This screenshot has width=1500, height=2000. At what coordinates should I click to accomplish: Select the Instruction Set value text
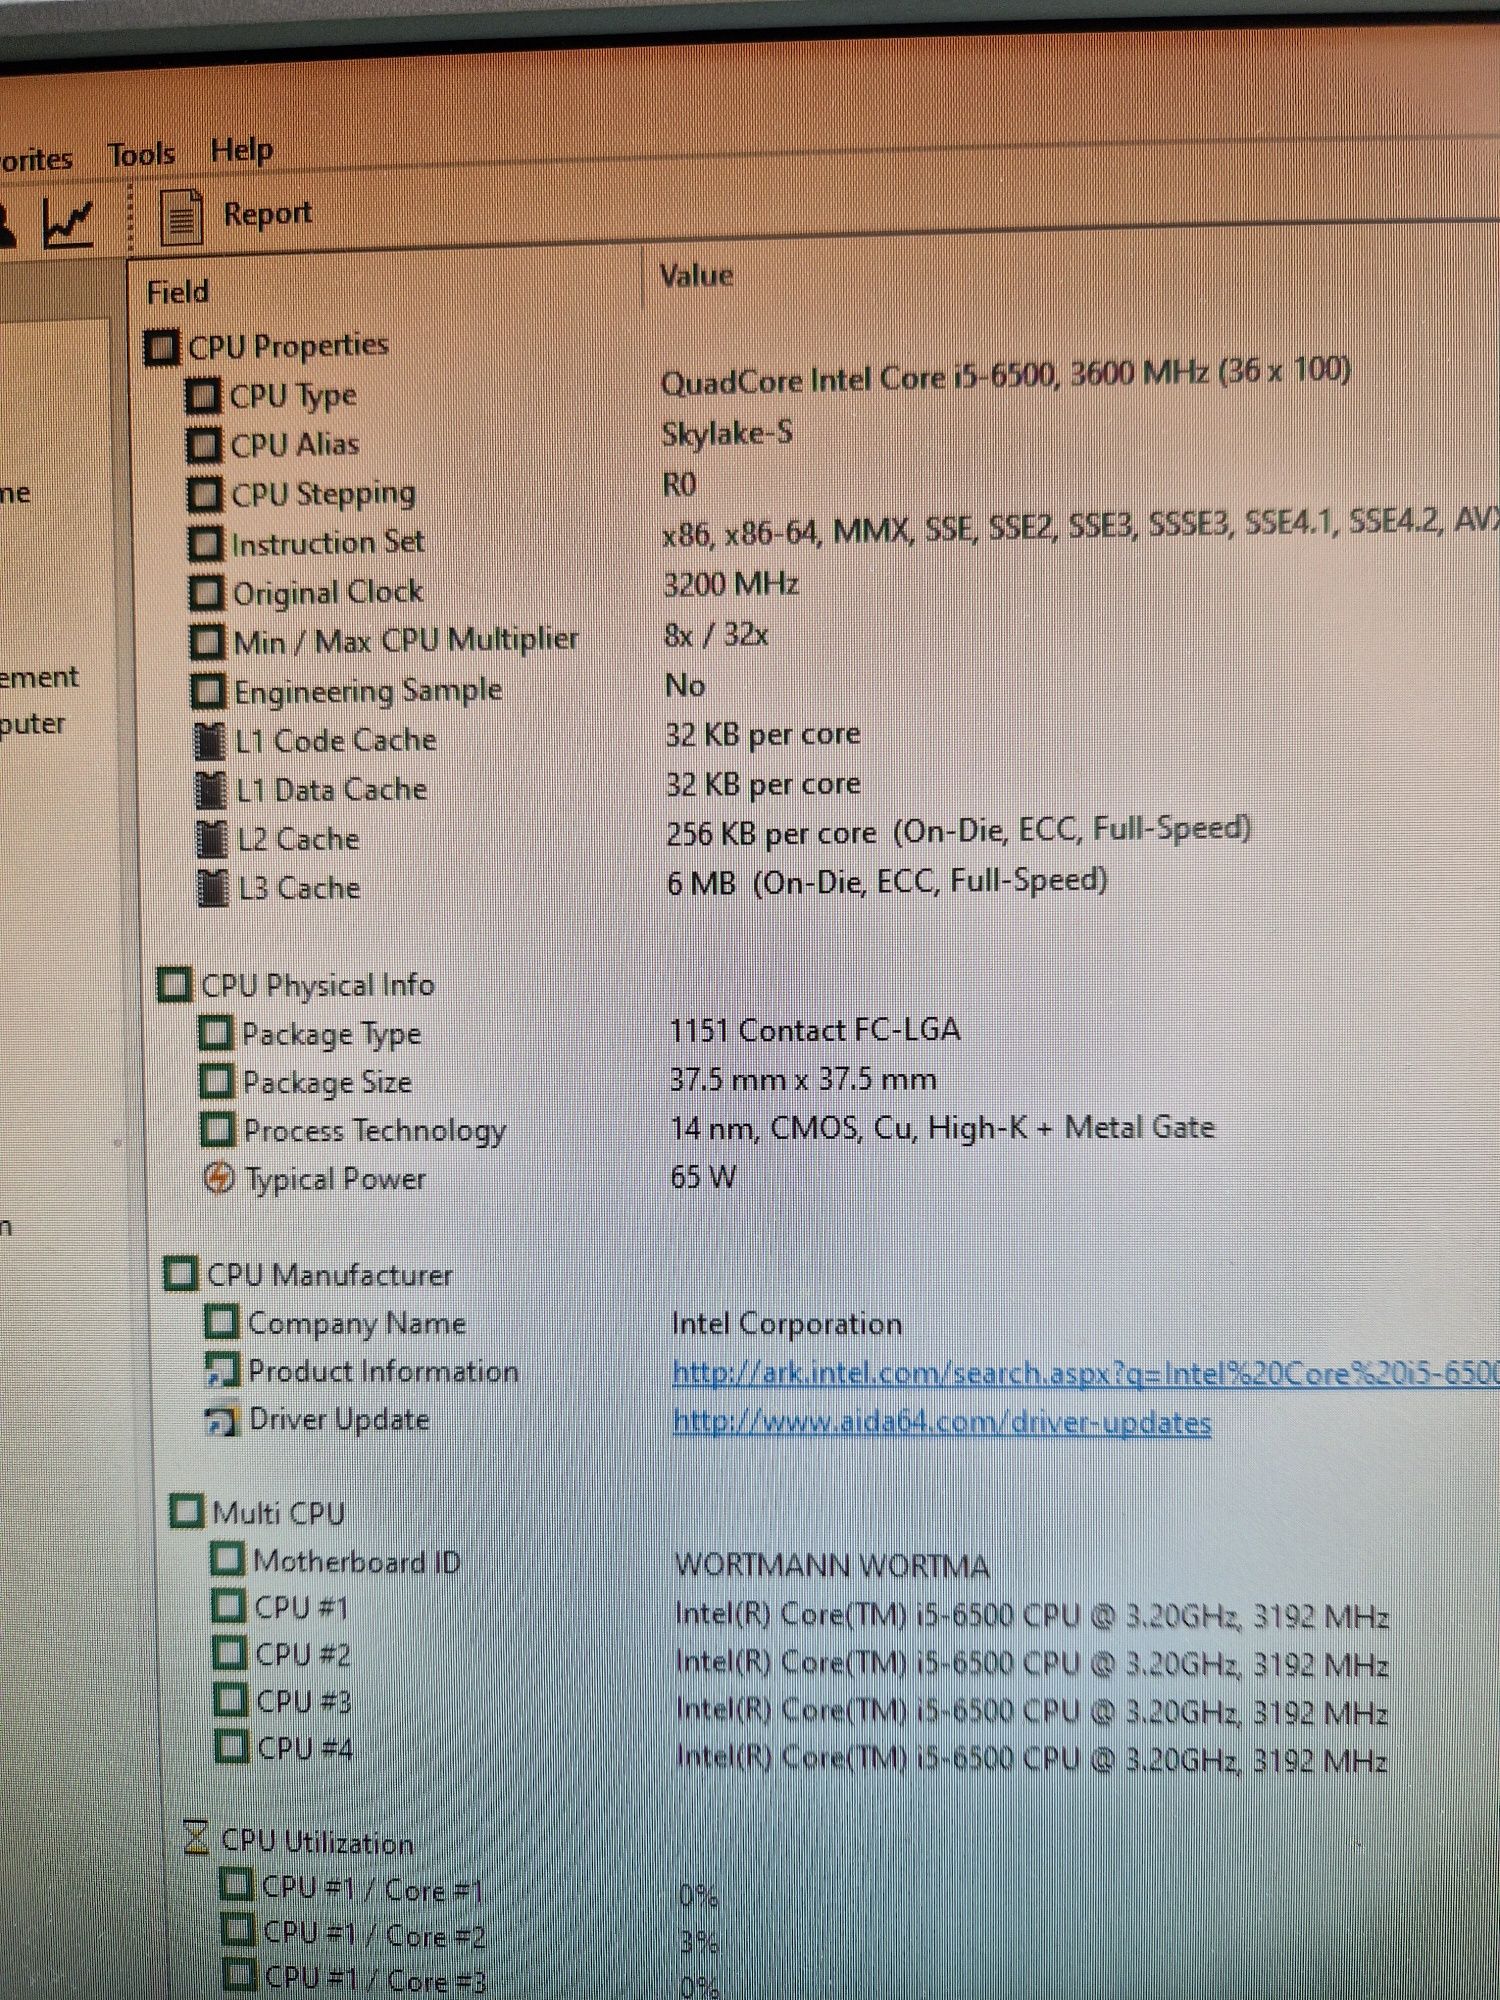[x=1080, y=527]
